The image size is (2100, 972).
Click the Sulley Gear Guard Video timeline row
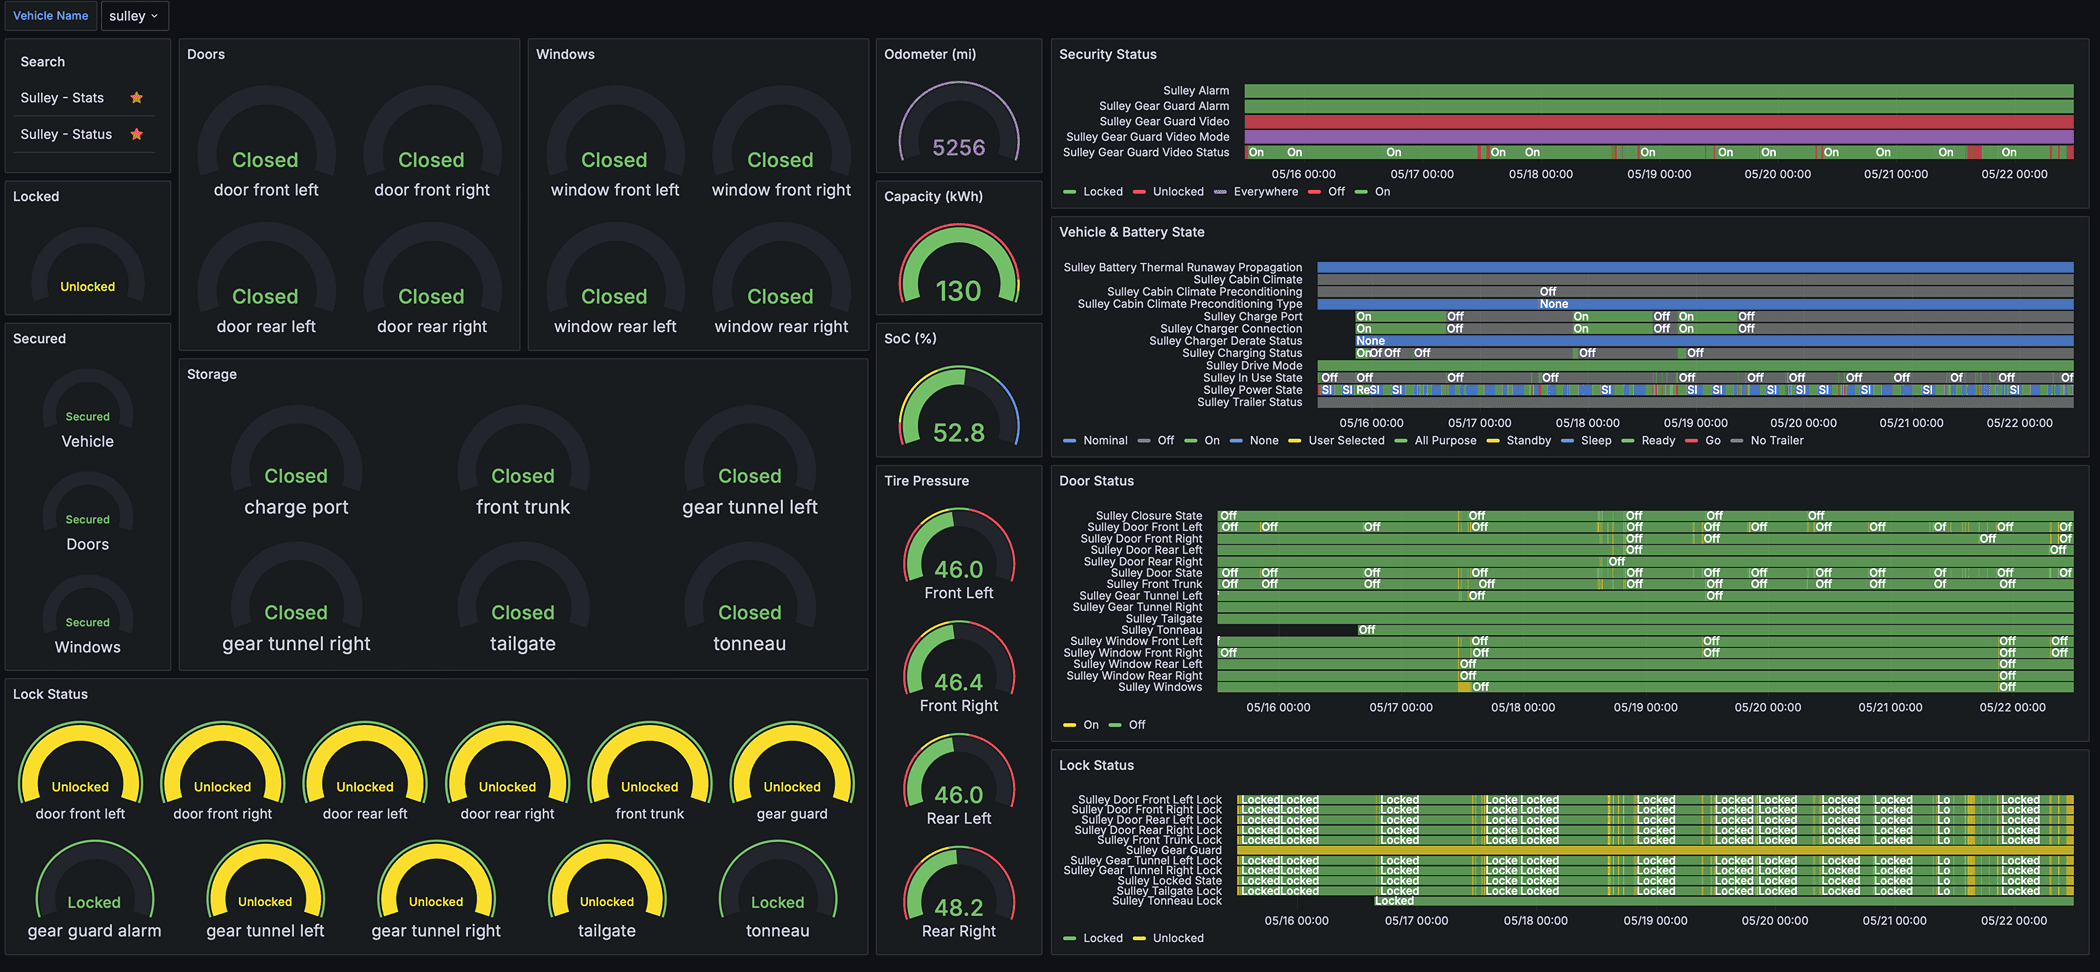[x=1659, y=122]
